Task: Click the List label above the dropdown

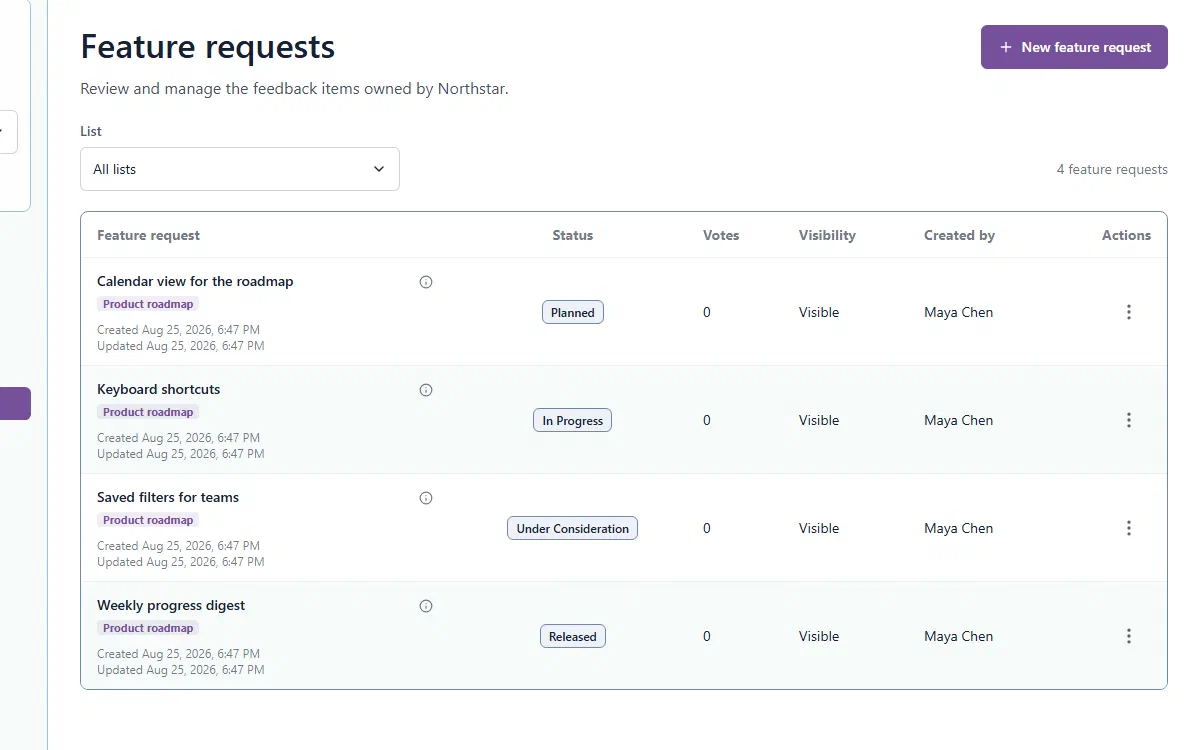Action: (x=91, y=131)
